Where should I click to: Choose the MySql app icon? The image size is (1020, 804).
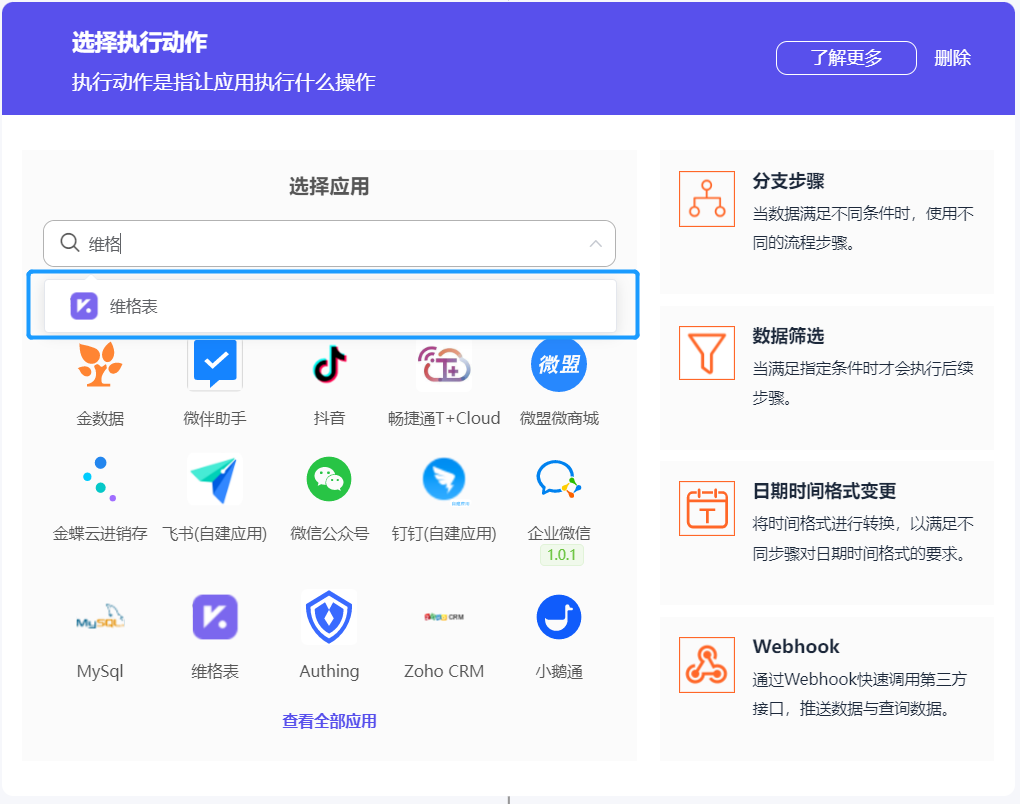pyautogui.click(x=100, y=617)
